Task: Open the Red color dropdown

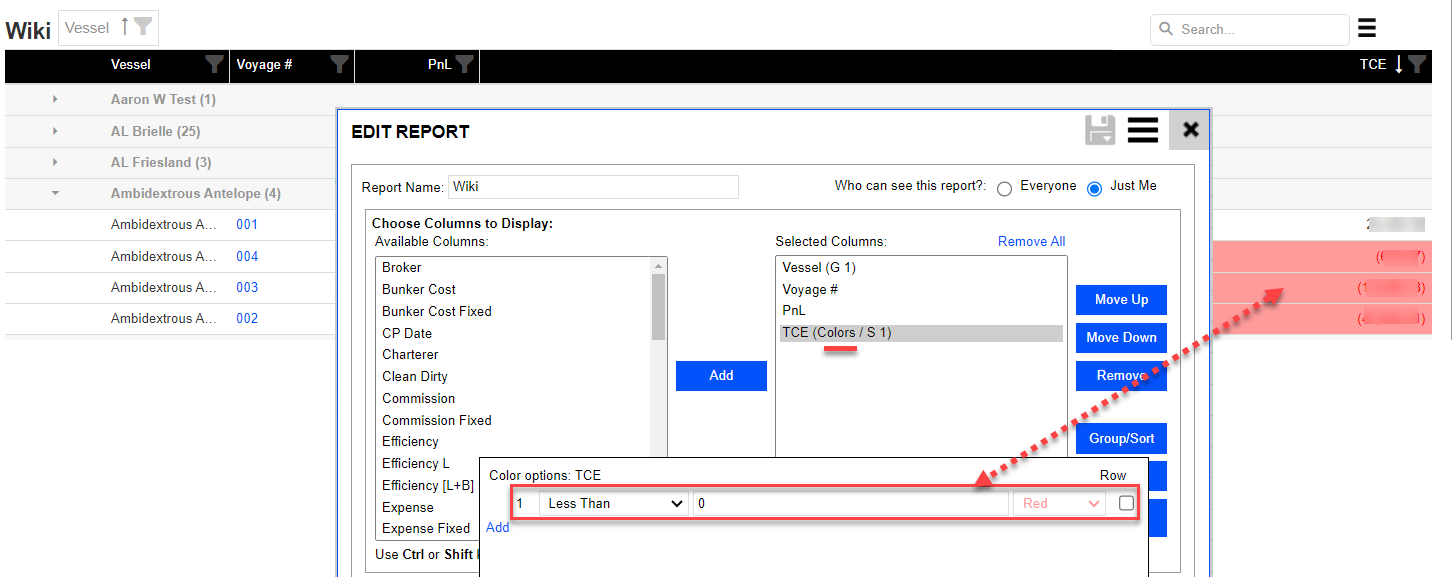Action: tap(1059, 503)
